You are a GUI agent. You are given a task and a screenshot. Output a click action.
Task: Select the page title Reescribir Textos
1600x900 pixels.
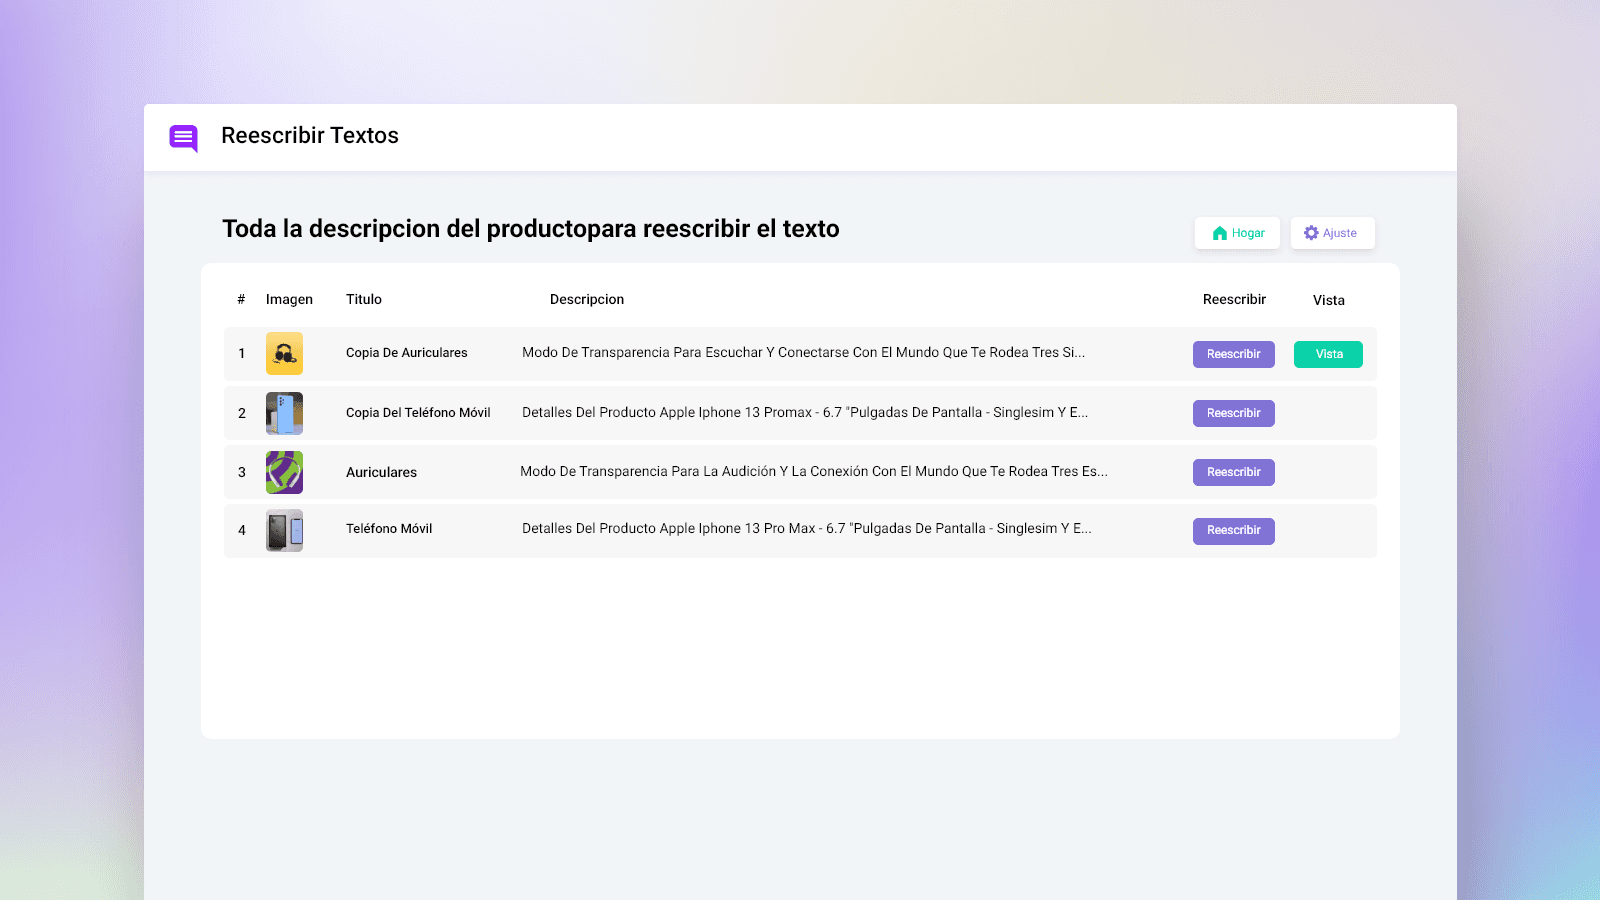pos(309,136)
